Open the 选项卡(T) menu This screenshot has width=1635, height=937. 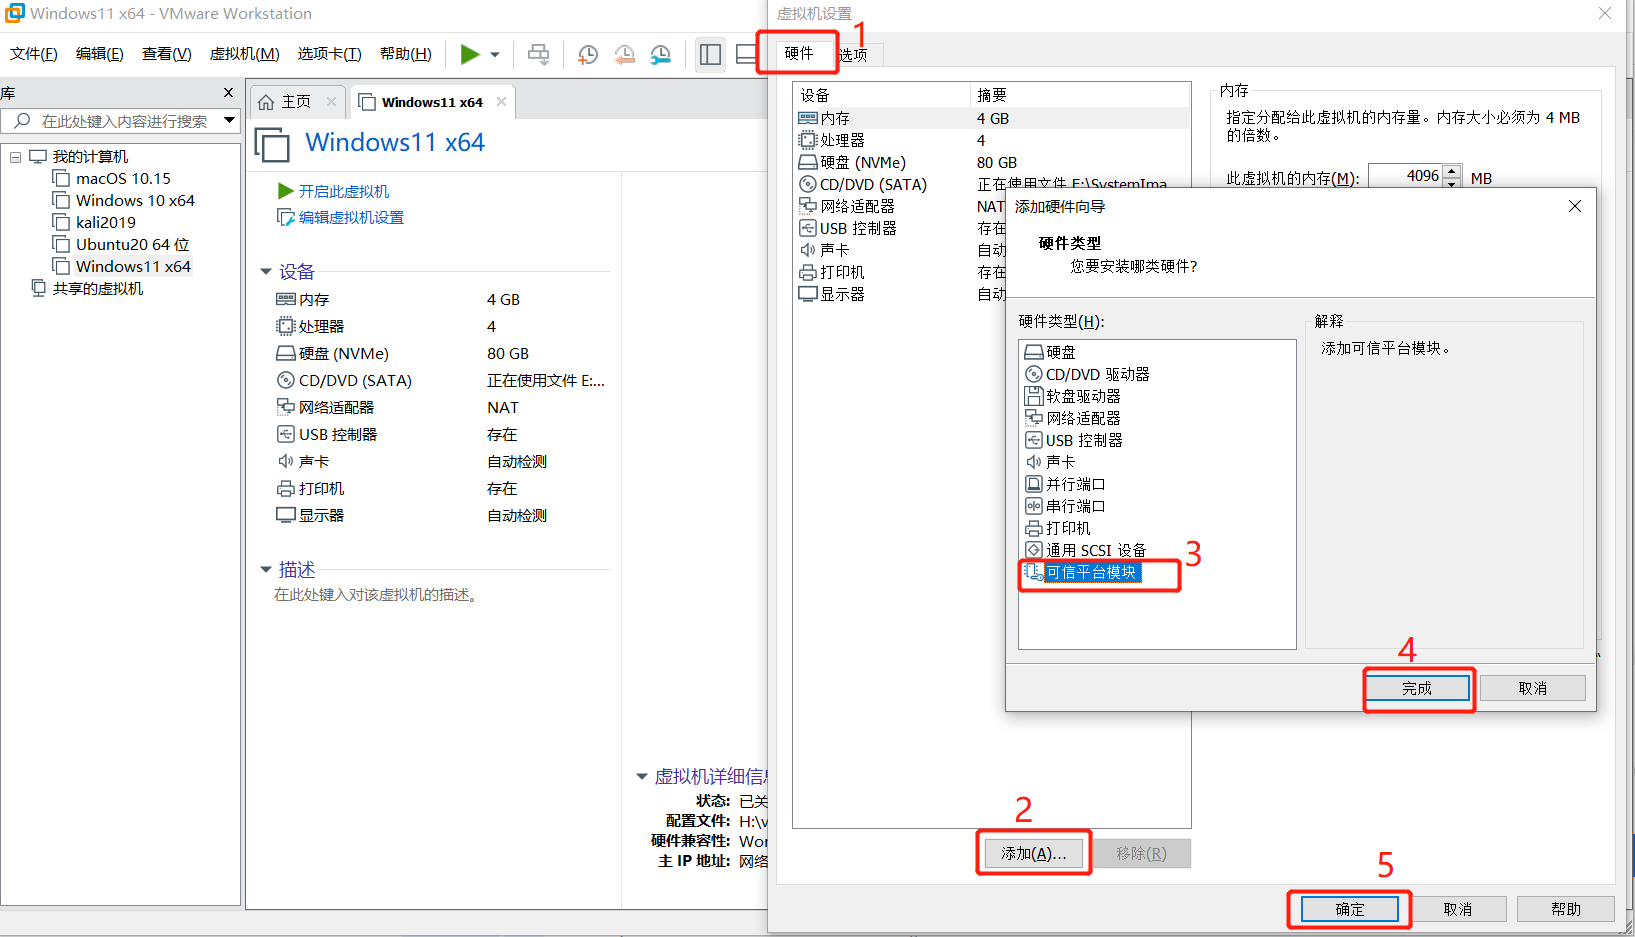329,54
